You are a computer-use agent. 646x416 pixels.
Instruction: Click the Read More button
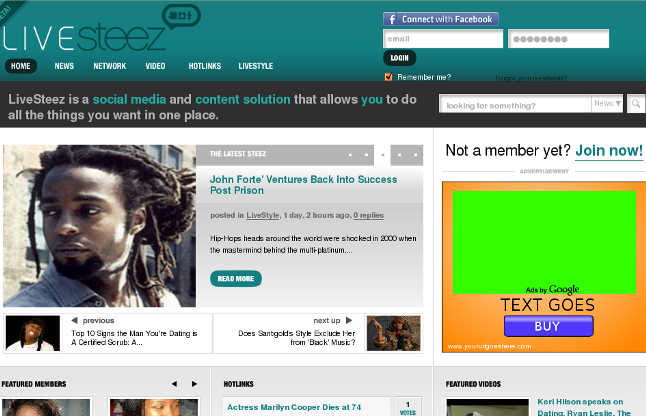coord(235,278)
